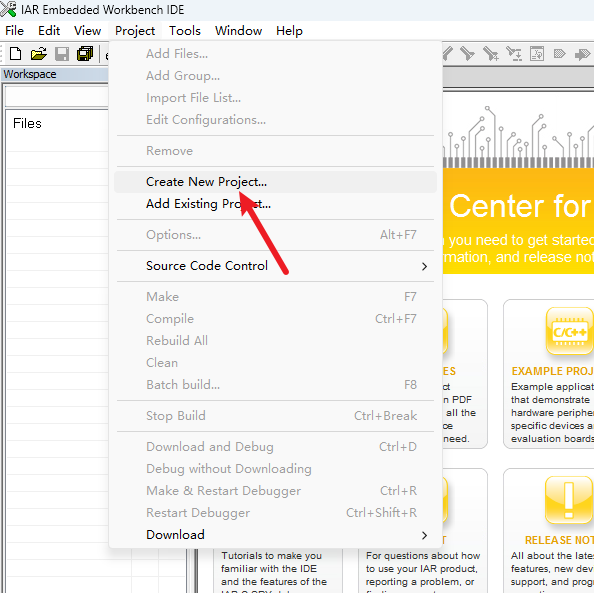Screen dimensions: 594x593
Task: Open the Tools menu
Action: 185,31
